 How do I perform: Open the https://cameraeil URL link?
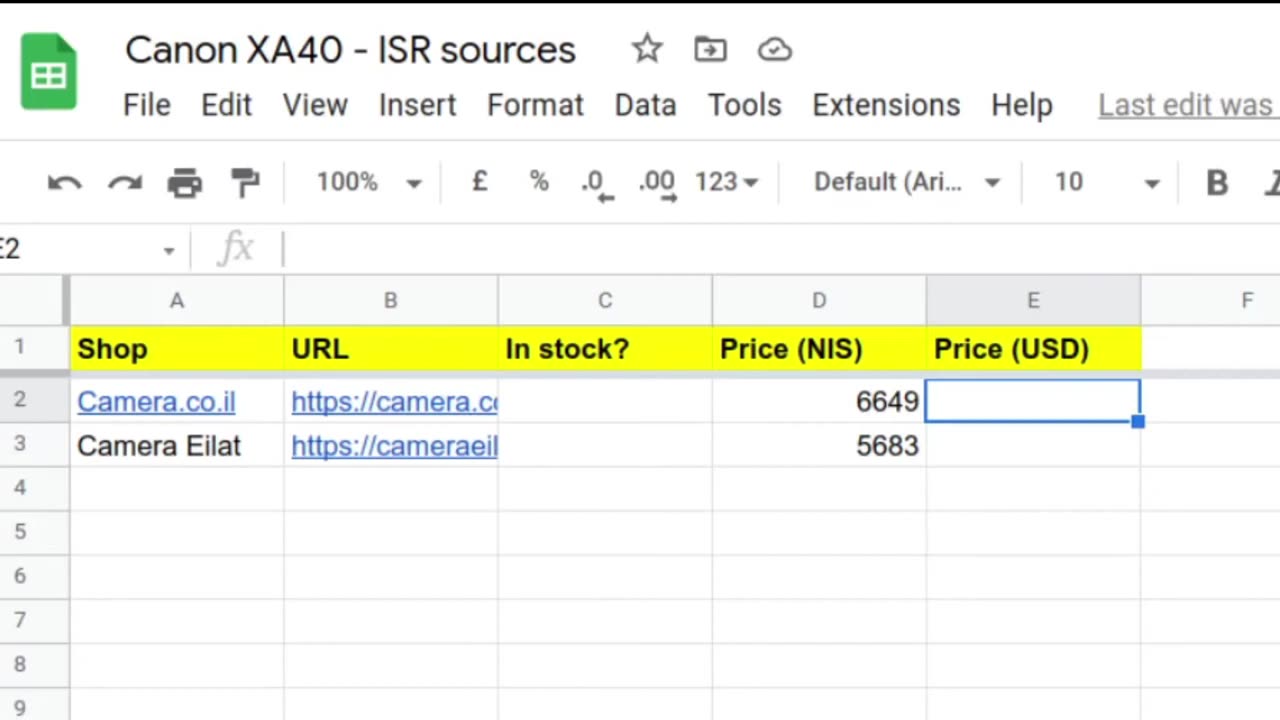pos(394,446)
